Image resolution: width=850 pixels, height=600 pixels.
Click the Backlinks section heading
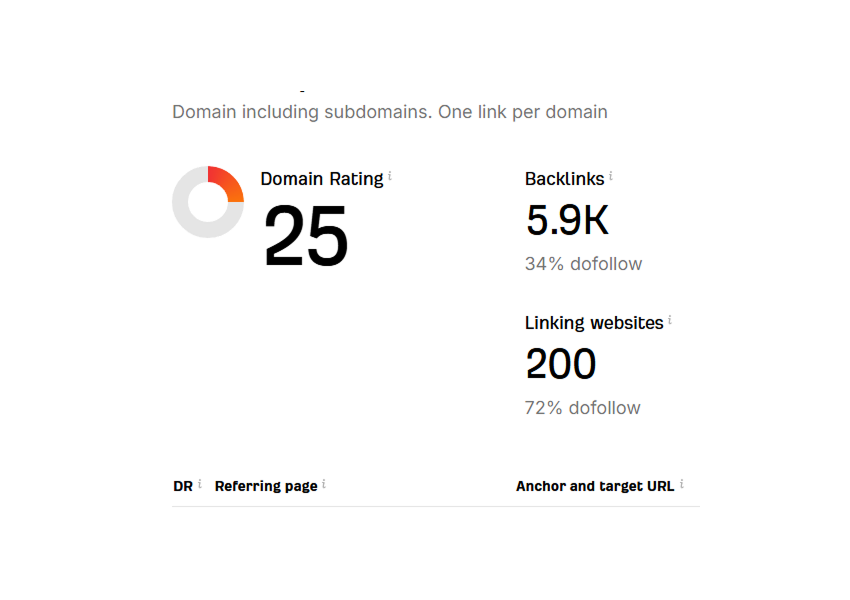tap(563, 178)
